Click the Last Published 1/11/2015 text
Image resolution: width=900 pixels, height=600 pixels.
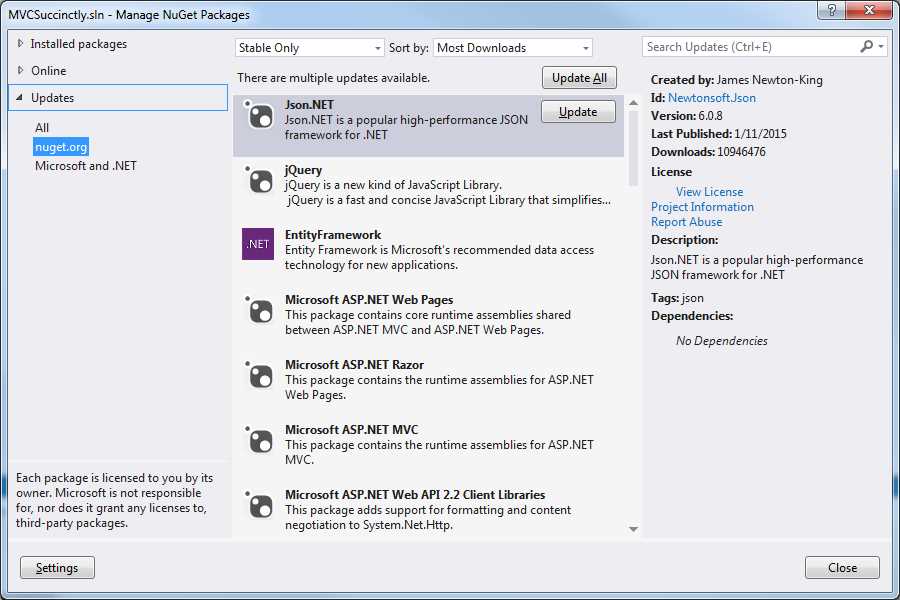719,134
